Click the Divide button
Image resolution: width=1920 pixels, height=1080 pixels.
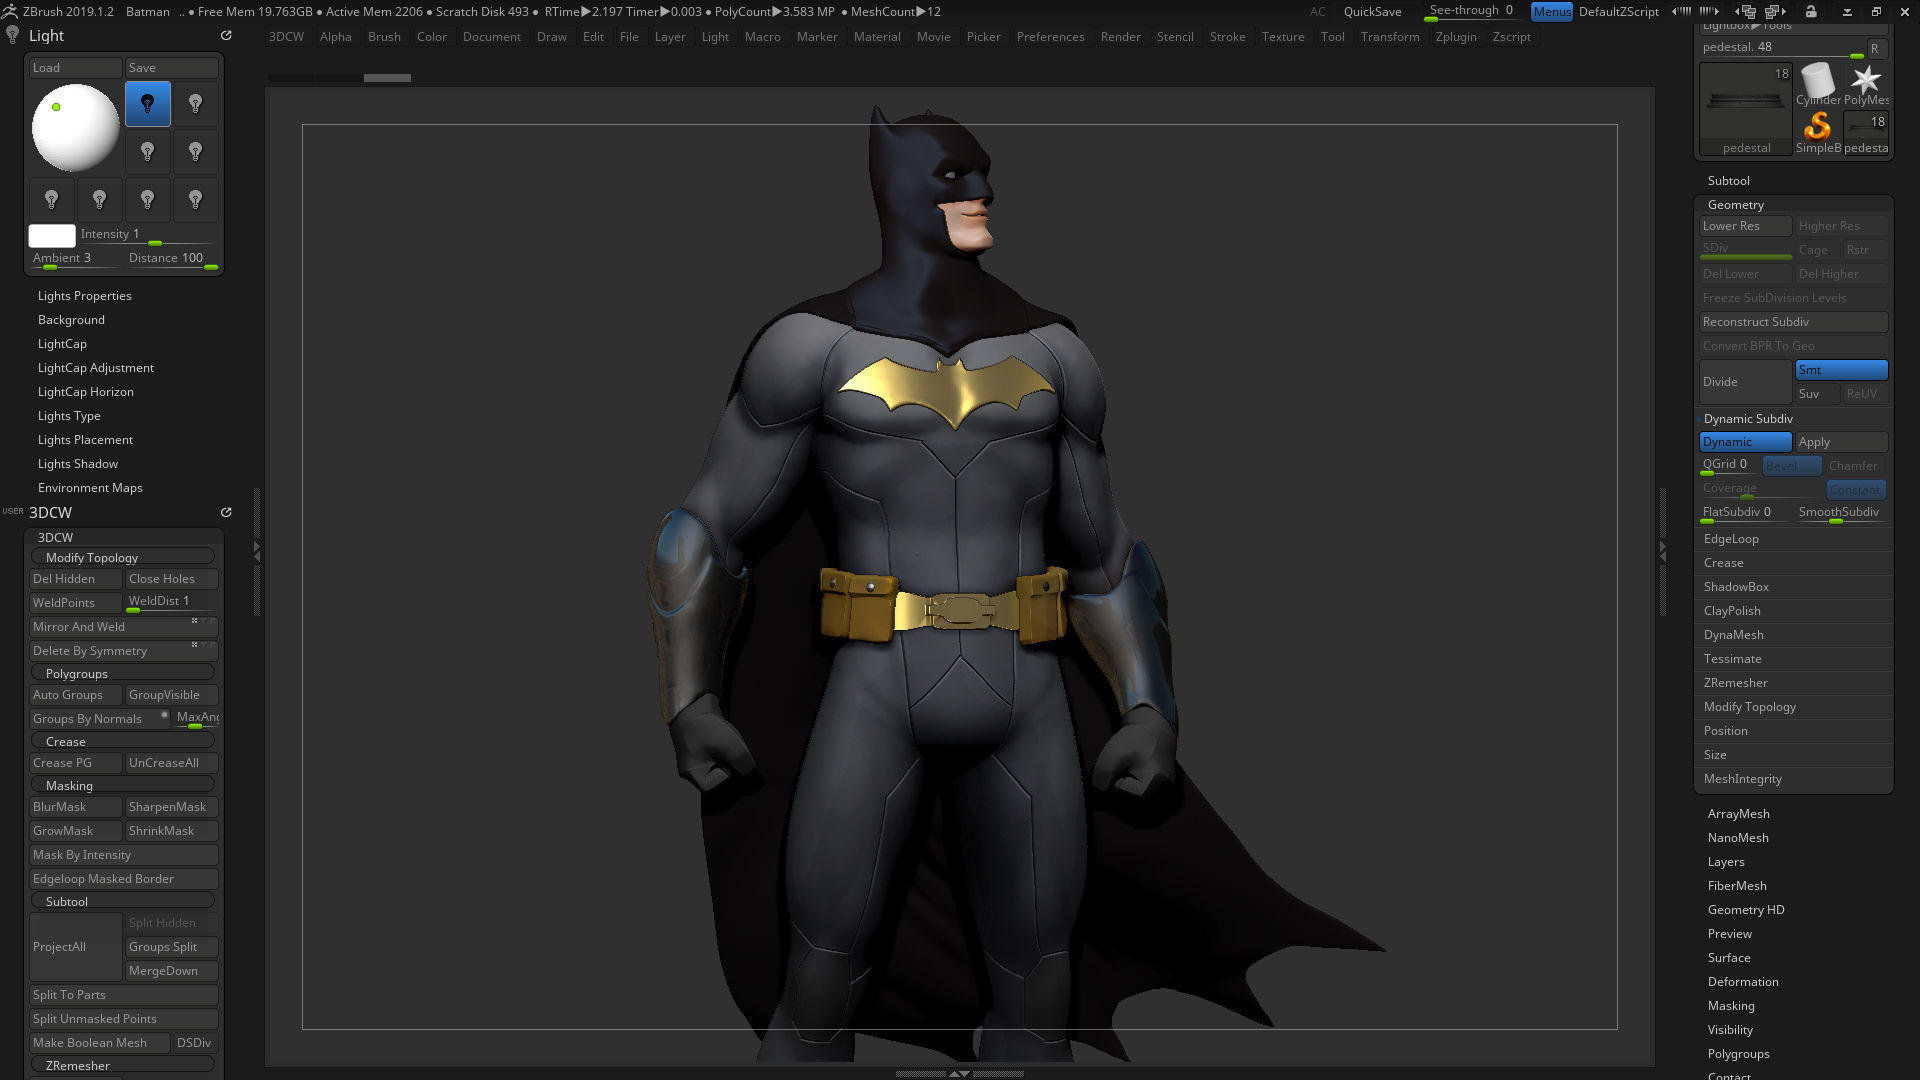(1745, 382)
